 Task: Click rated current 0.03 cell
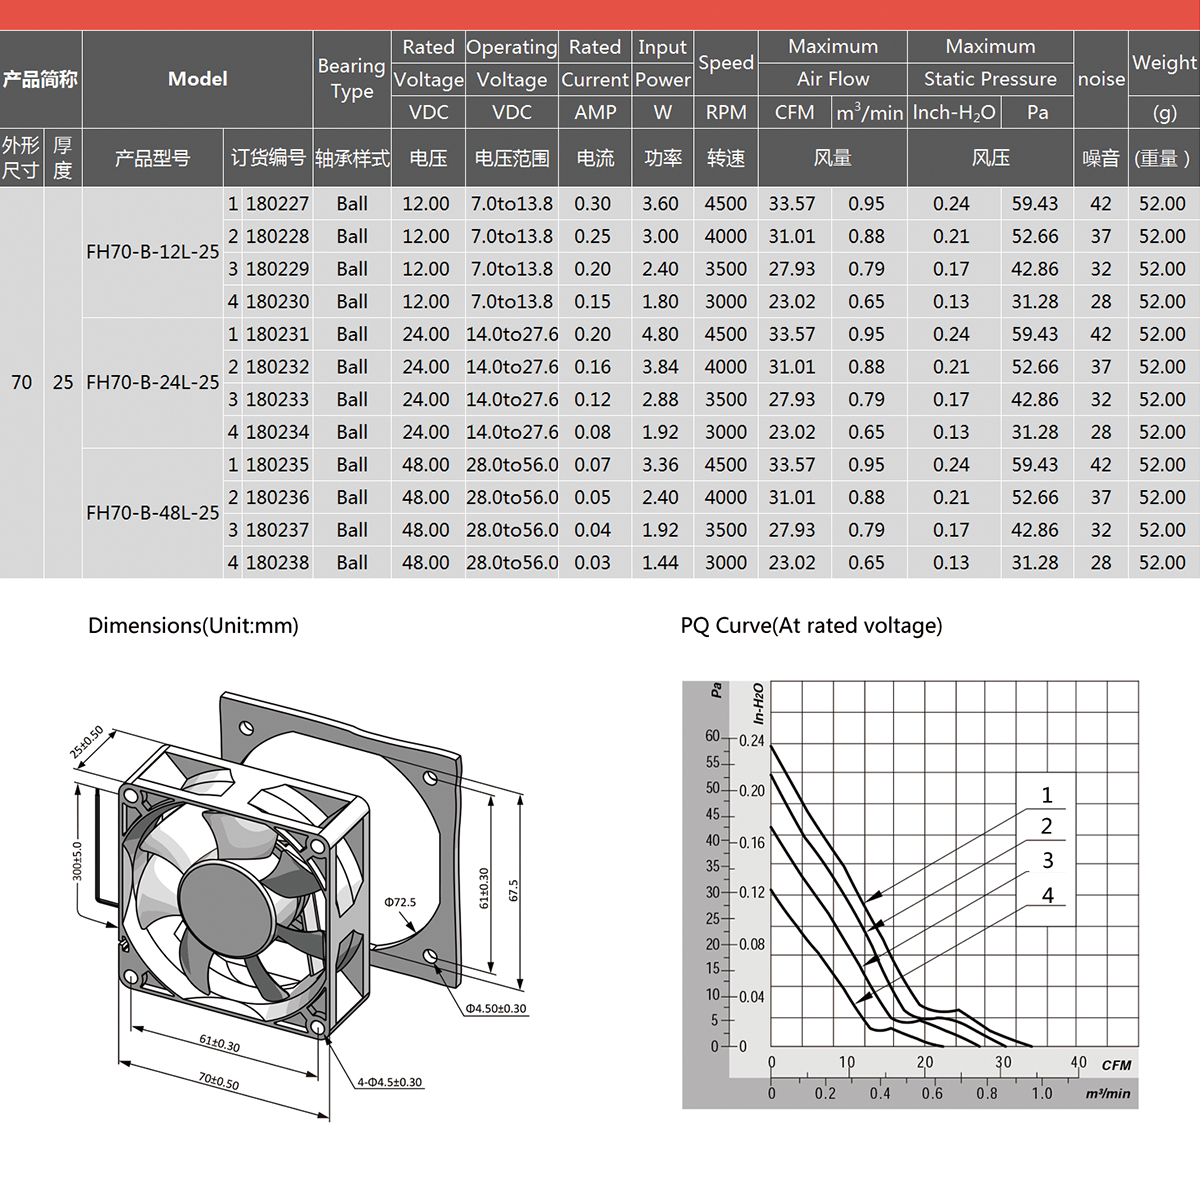[592, 563]
